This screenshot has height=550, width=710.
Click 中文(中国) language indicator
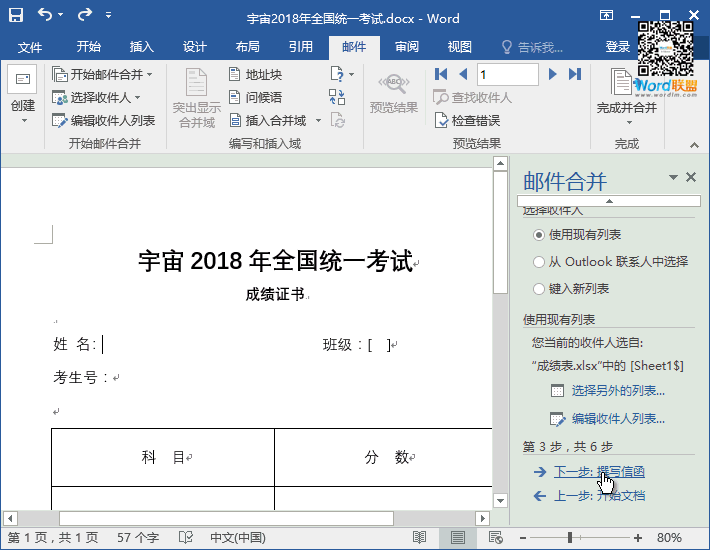point(237,538)
